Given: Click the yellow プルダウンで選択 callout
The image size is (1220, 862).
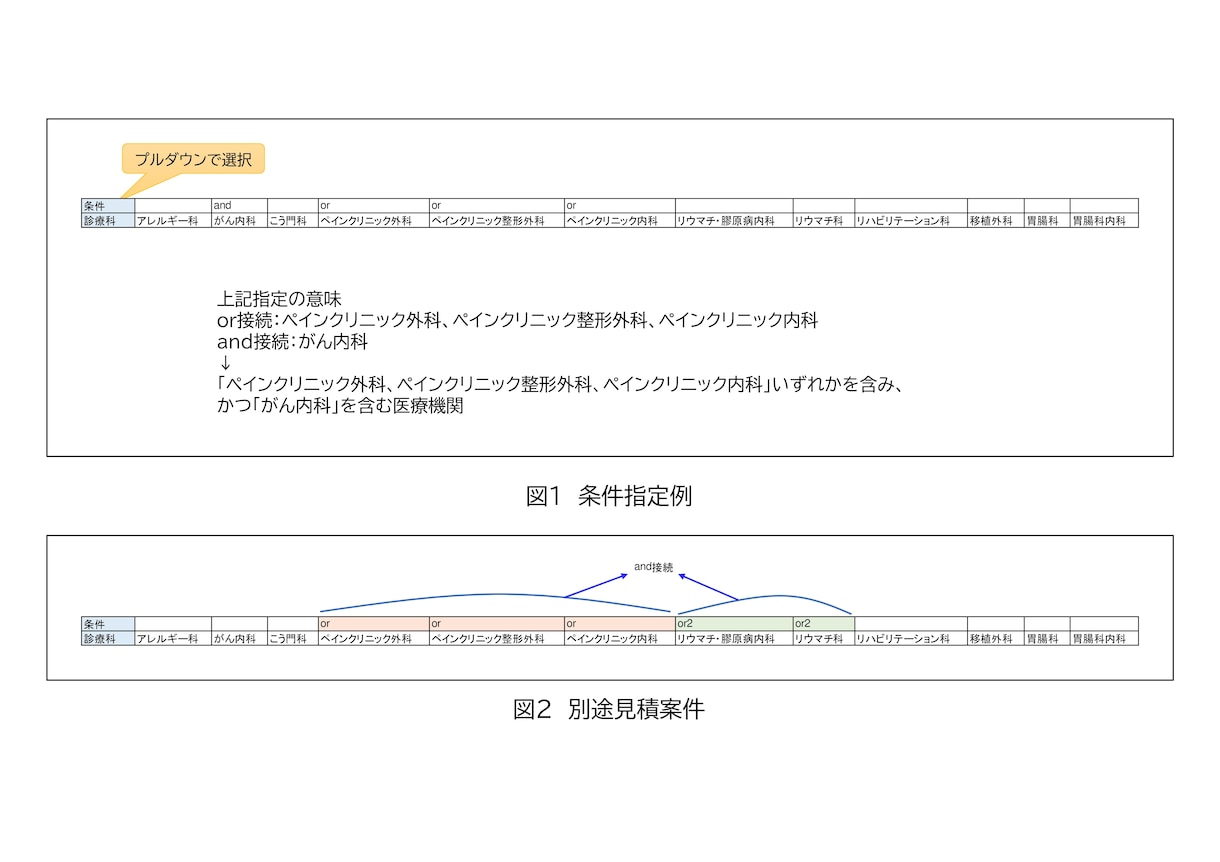Looking at the screenshot, I should (x=193, y=159).
